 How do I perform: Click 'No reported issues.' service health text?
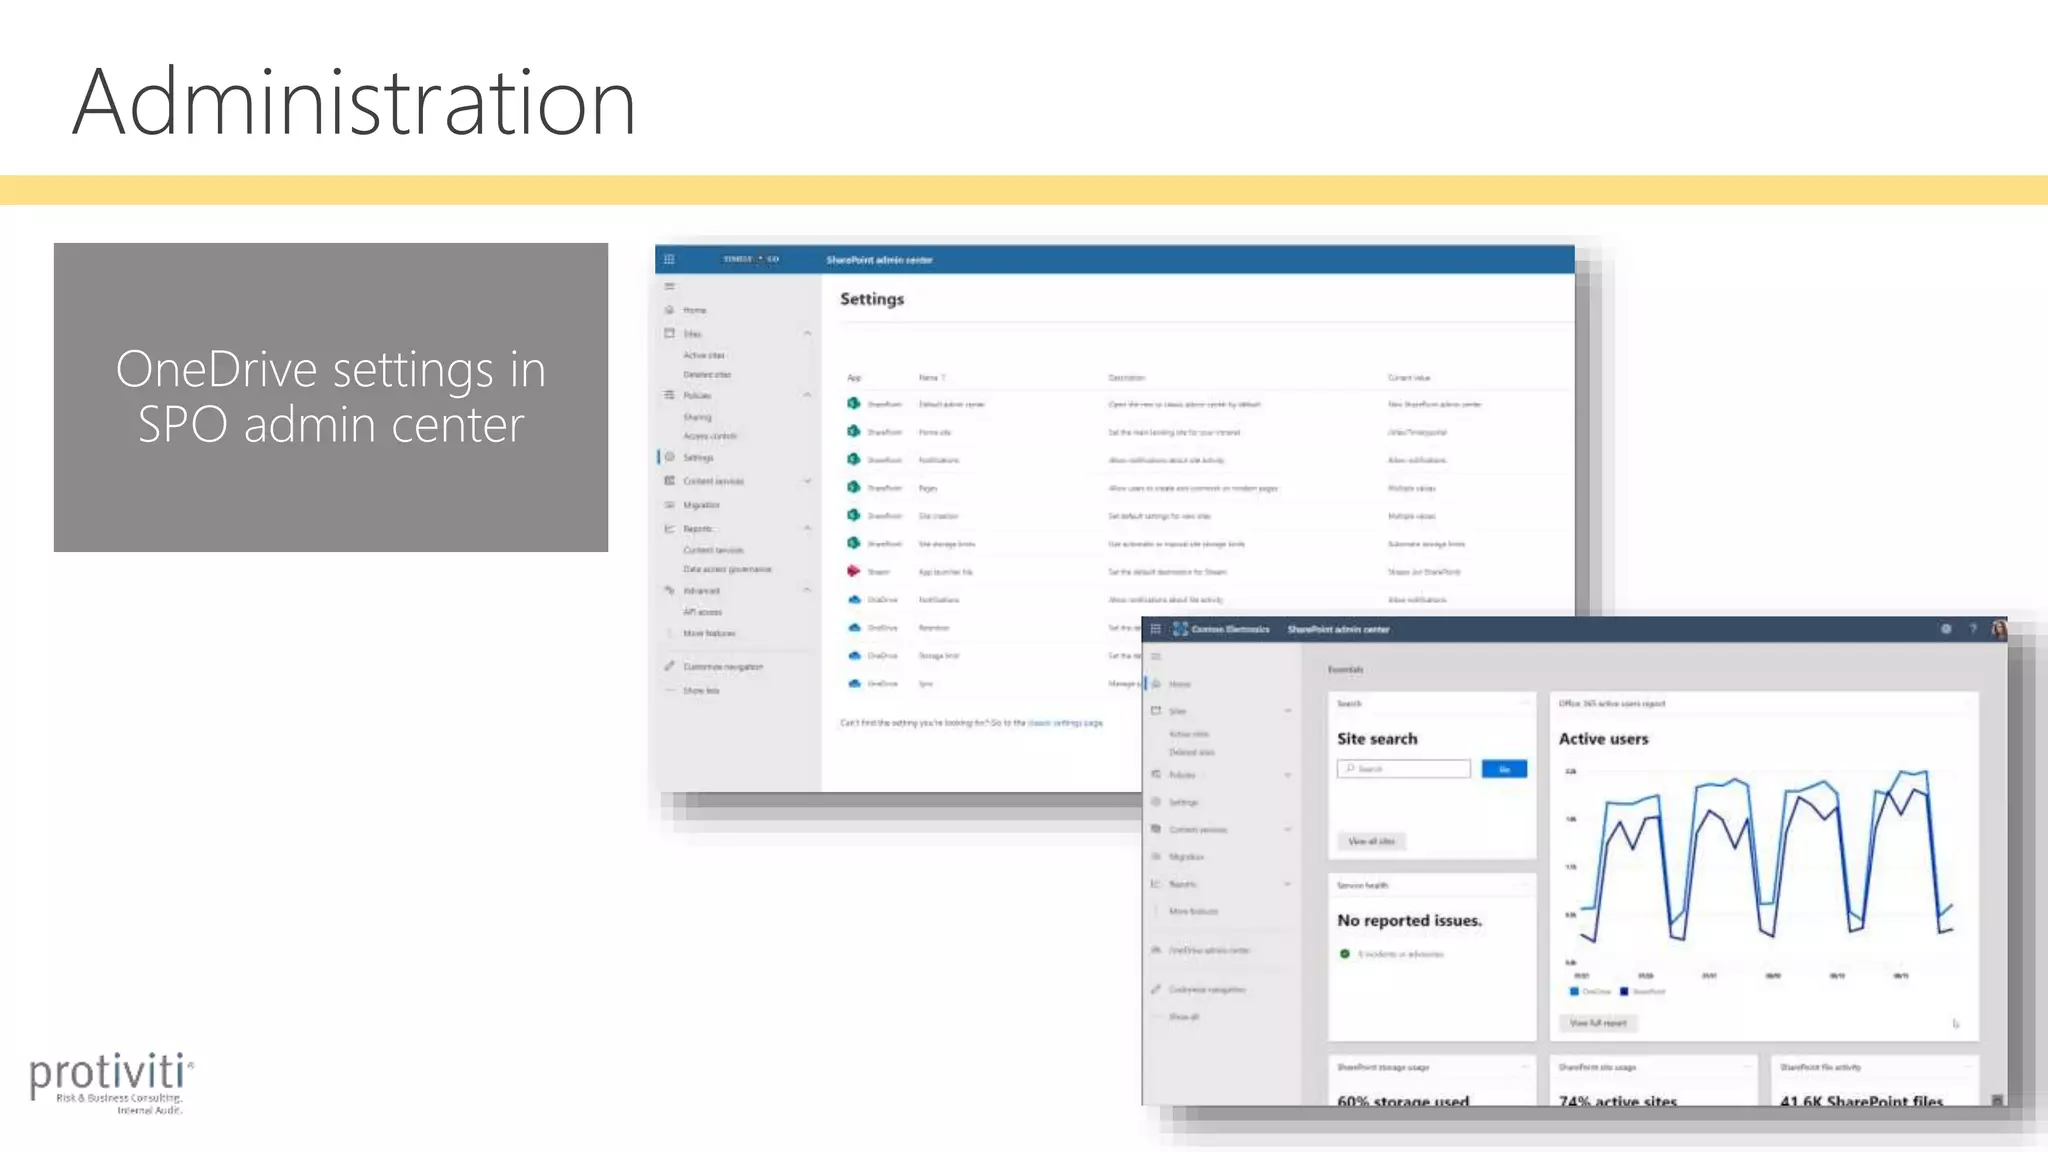click(x=1409, y=920)
